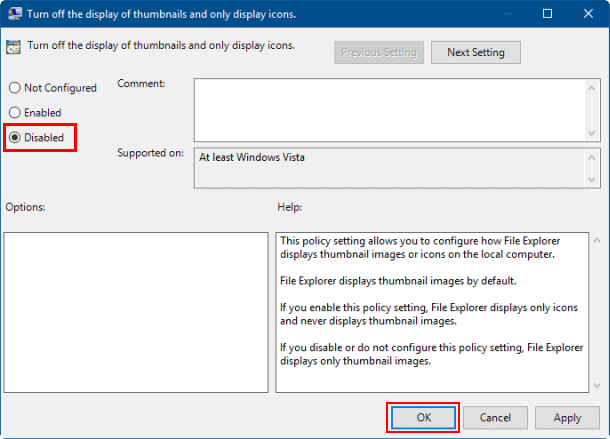Select the Disabled radio button
Screen dimensions: 610x439
click(15, 137)
